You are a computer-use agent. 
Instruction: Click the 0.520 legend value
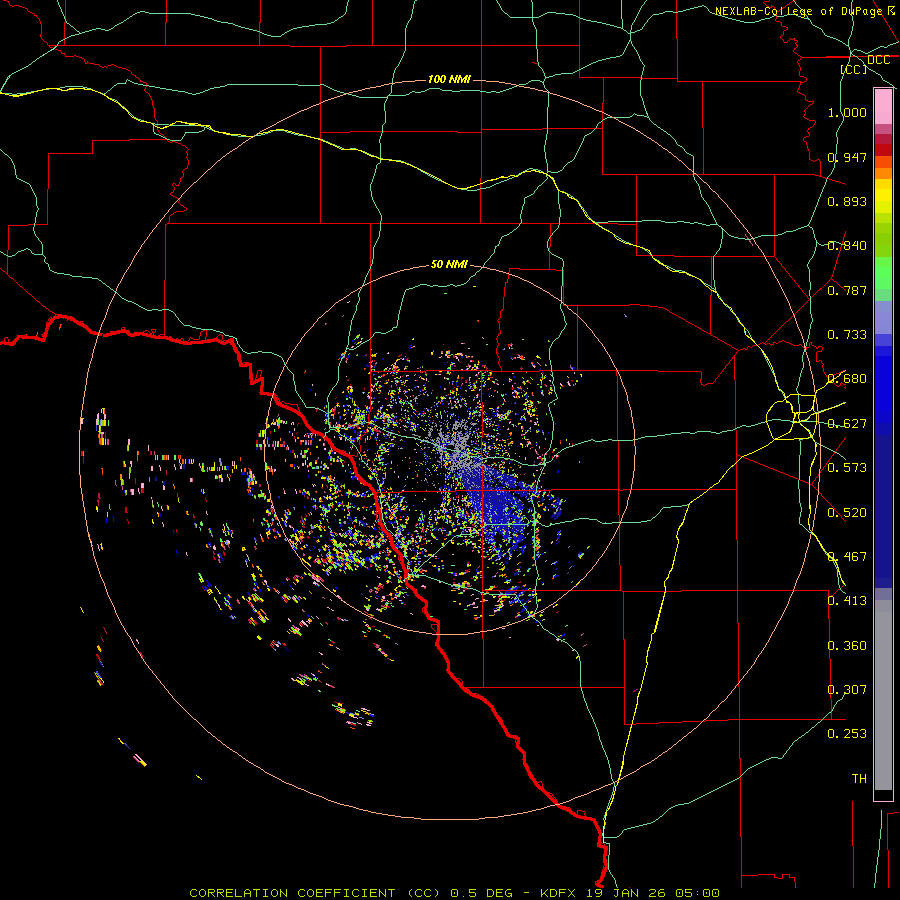point(847,513)
